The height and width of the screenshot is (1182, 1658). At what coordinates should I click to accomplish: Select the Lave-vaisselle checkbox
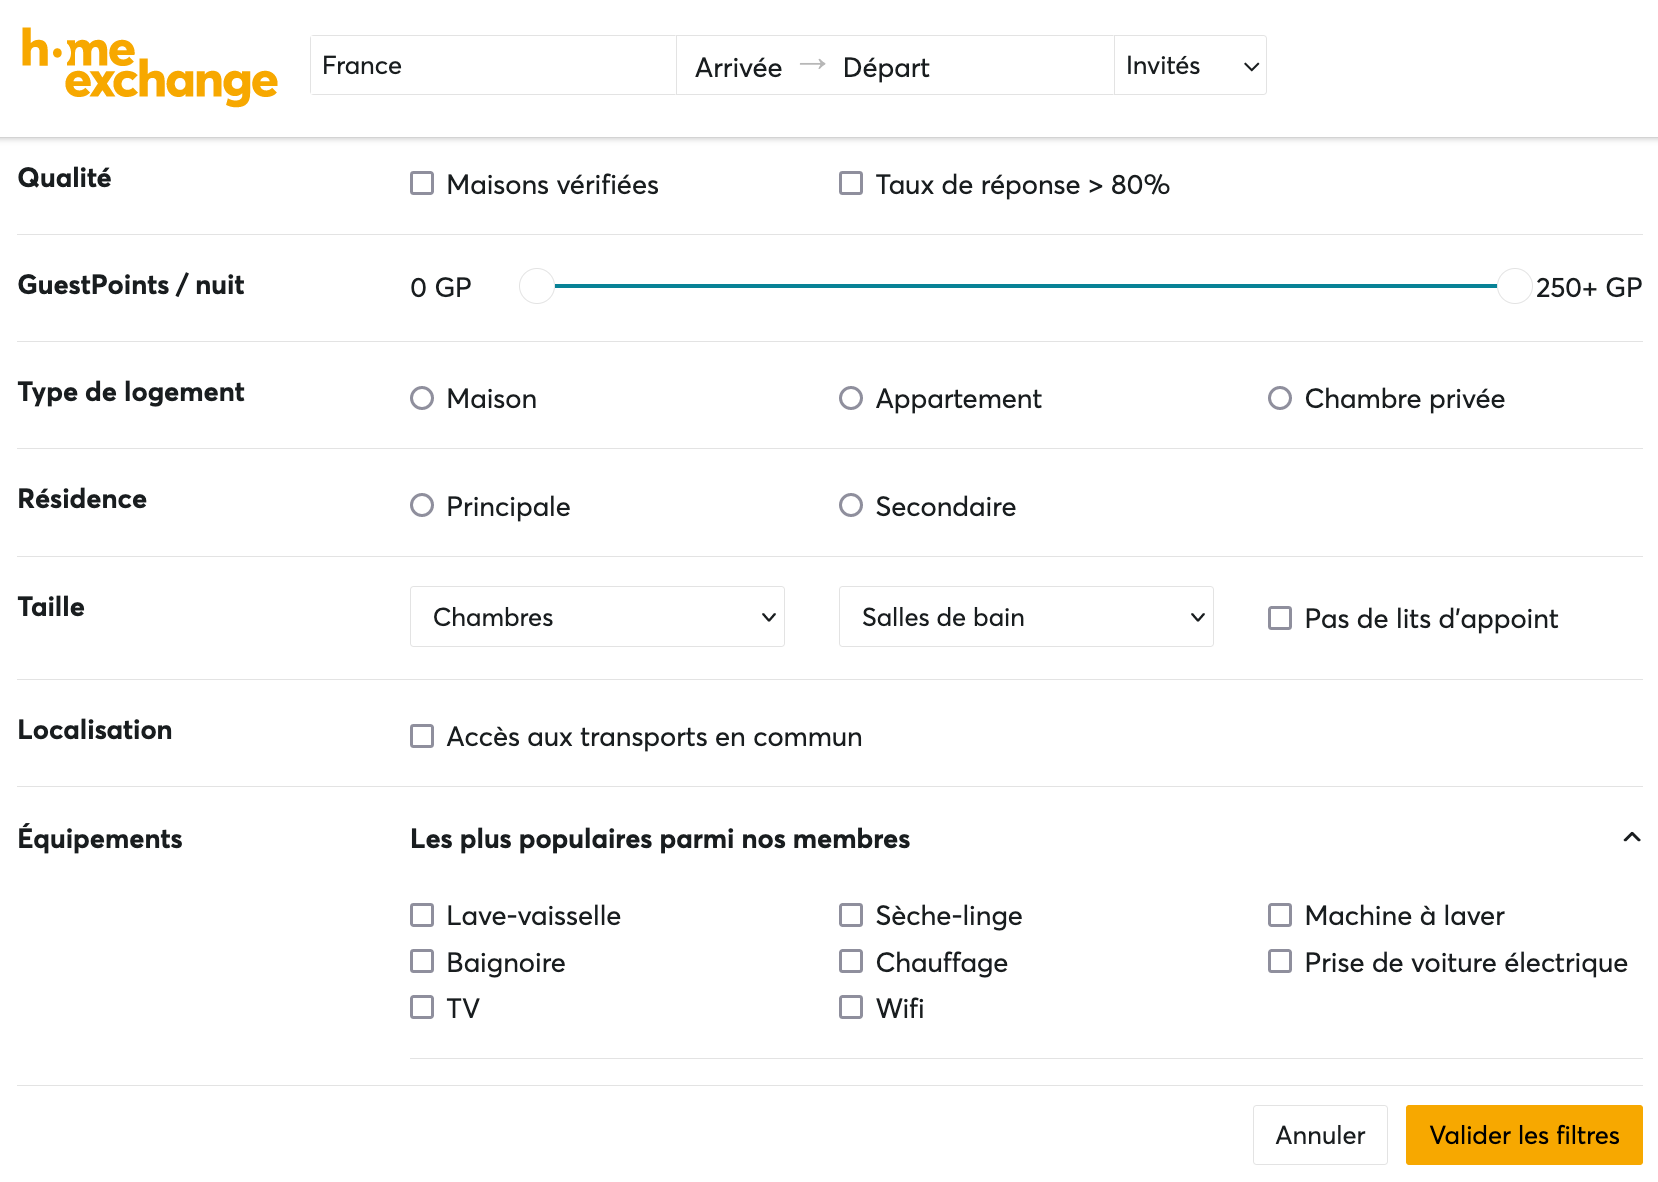(422, 915)
